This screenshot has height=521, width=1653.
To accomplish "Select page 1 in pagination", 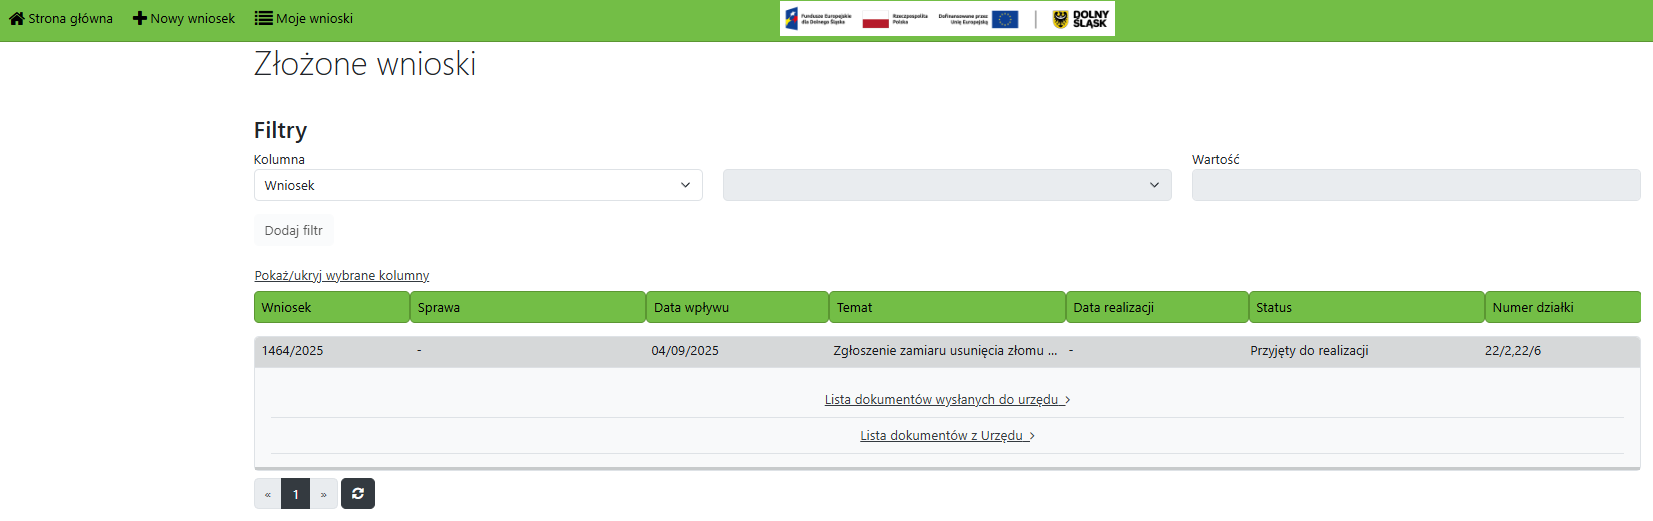I will 296,494.
